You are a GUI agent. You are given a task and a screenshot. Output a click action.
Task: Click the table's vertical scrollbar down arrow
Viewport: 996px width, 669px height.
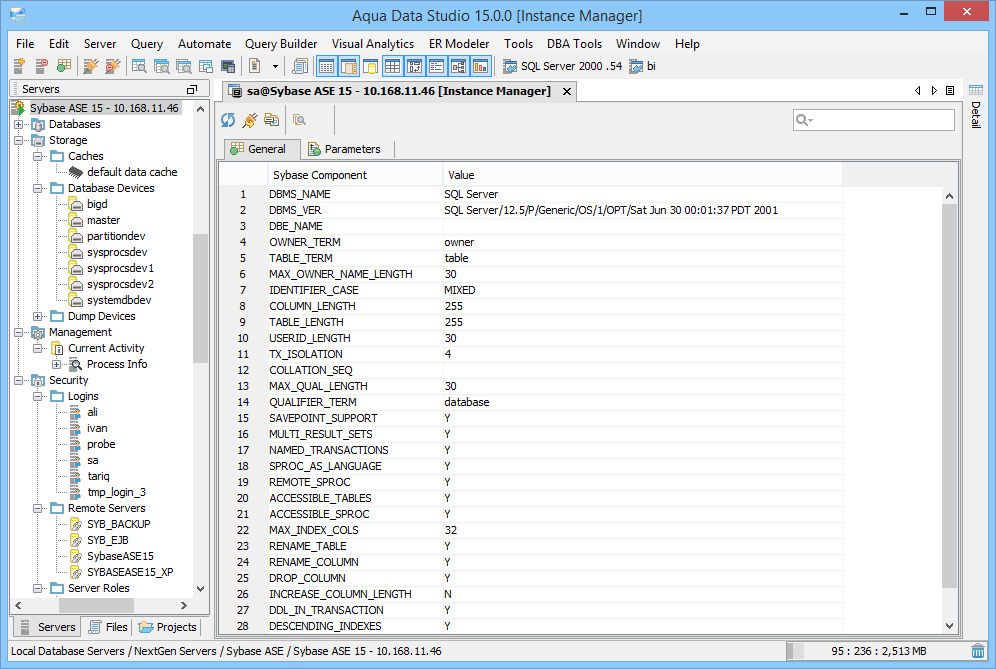[949, 626]
